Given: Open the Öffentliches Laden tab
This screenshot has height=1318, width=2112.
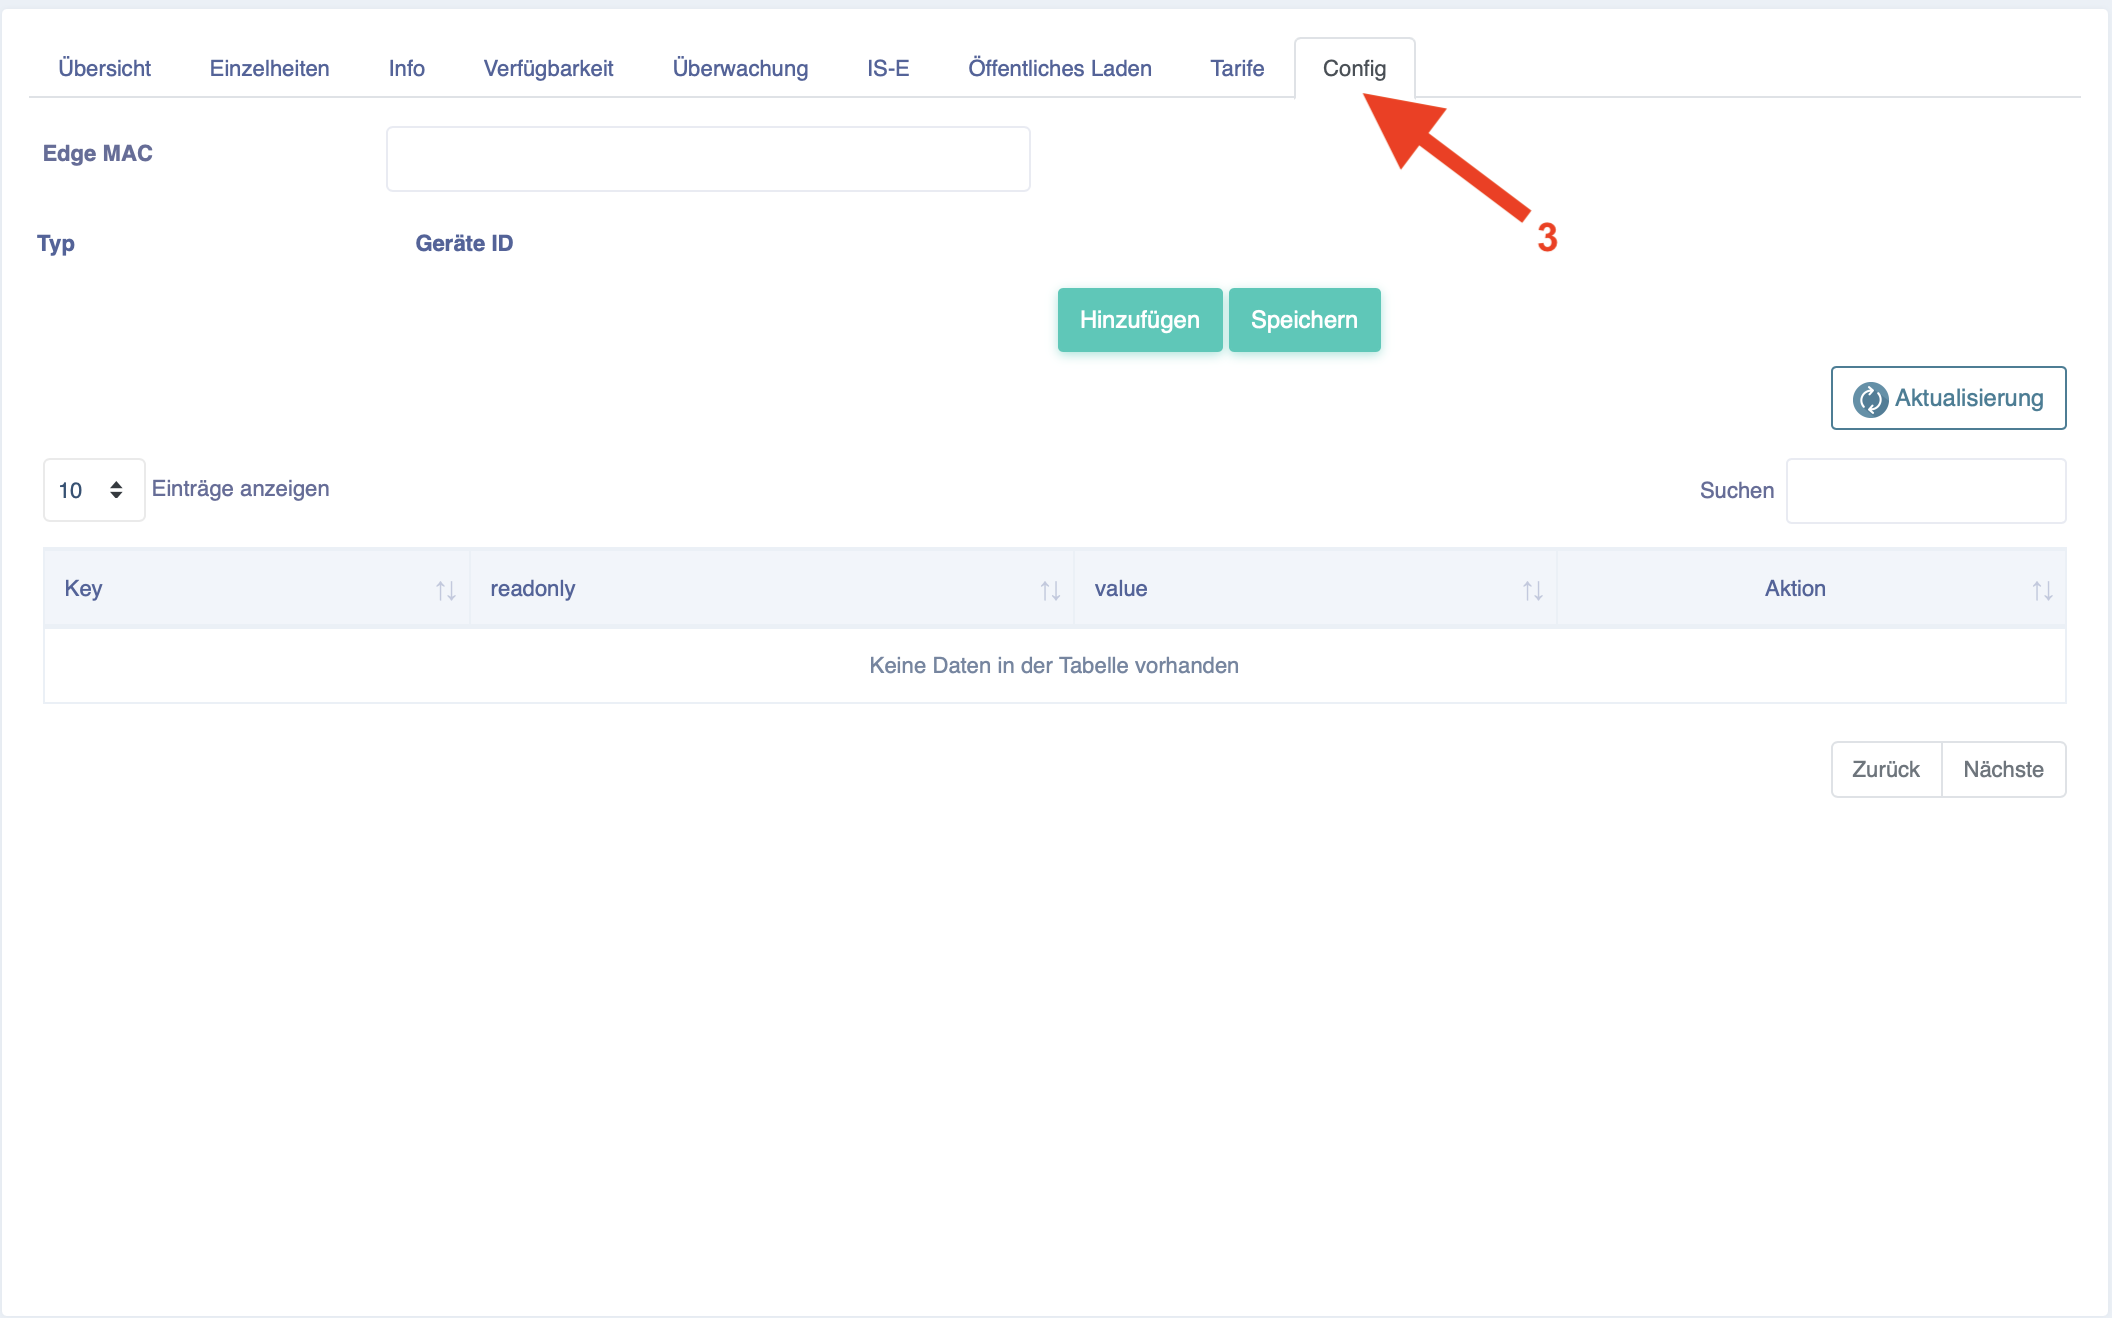Looking at the screenshot, I should [1060, 68].
